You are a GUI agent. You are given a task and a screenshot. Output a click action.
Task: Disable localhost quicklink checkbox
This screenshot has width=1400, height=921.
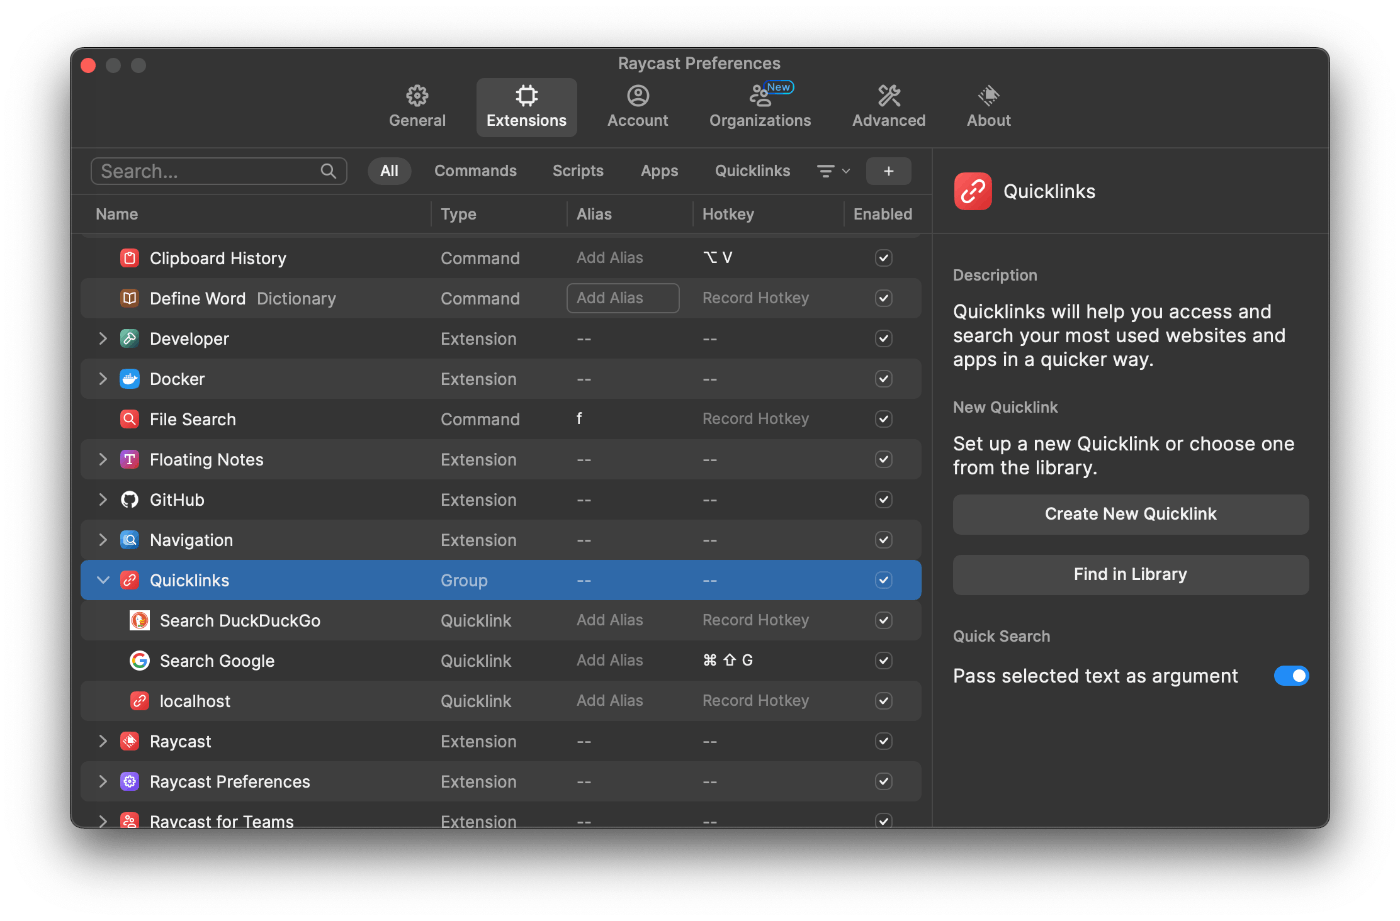click(884, 701)
